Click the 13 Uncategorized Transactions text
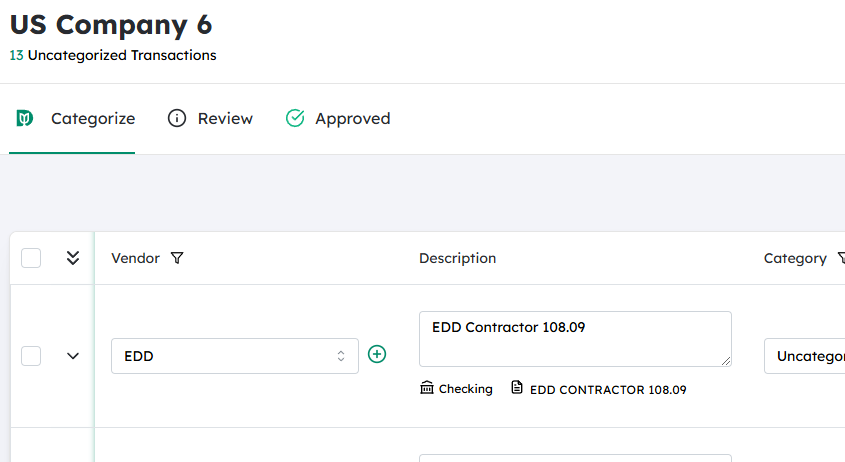The width and height of the screenshot is (845, 462). pos(113,55)
